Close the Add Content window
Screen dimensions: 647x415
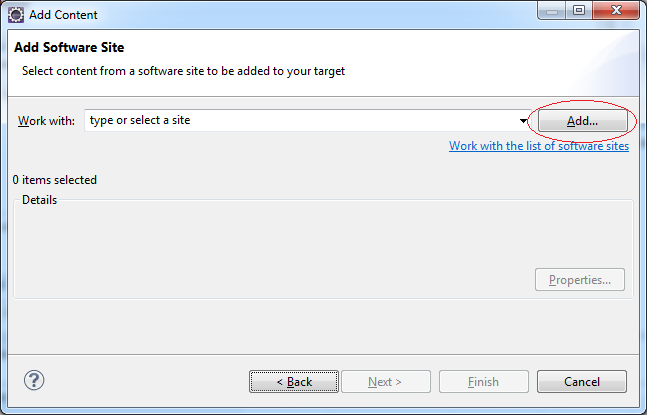click(x=616, y=11)
